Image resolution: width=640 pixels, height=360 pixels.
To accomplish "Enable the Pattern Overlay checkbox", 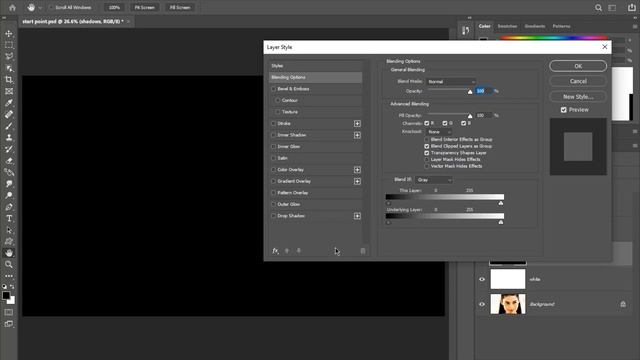I will click(273, 193).
